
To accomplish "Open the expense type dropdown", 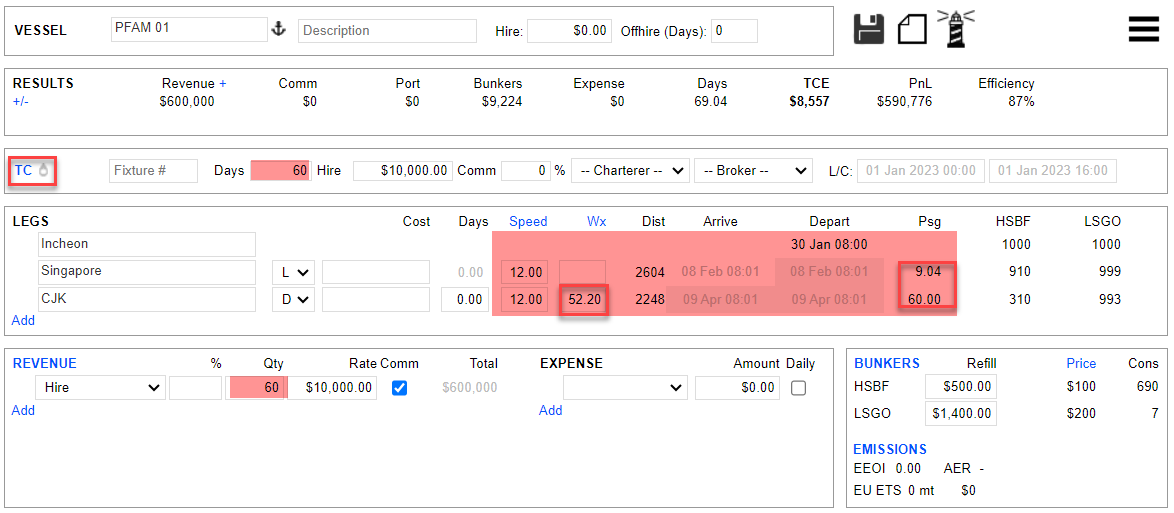I will [x=625, y=387].
